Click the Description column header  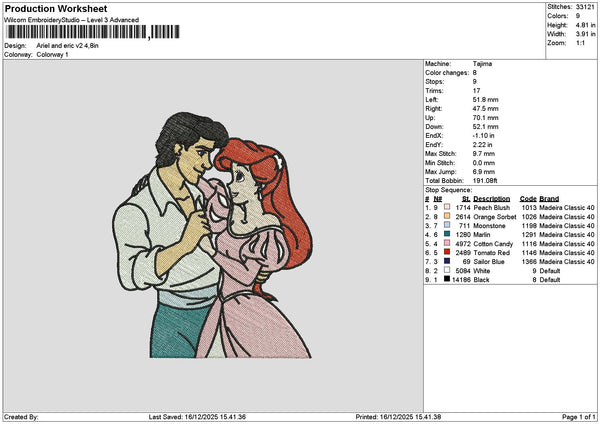[x=491, y=199]
